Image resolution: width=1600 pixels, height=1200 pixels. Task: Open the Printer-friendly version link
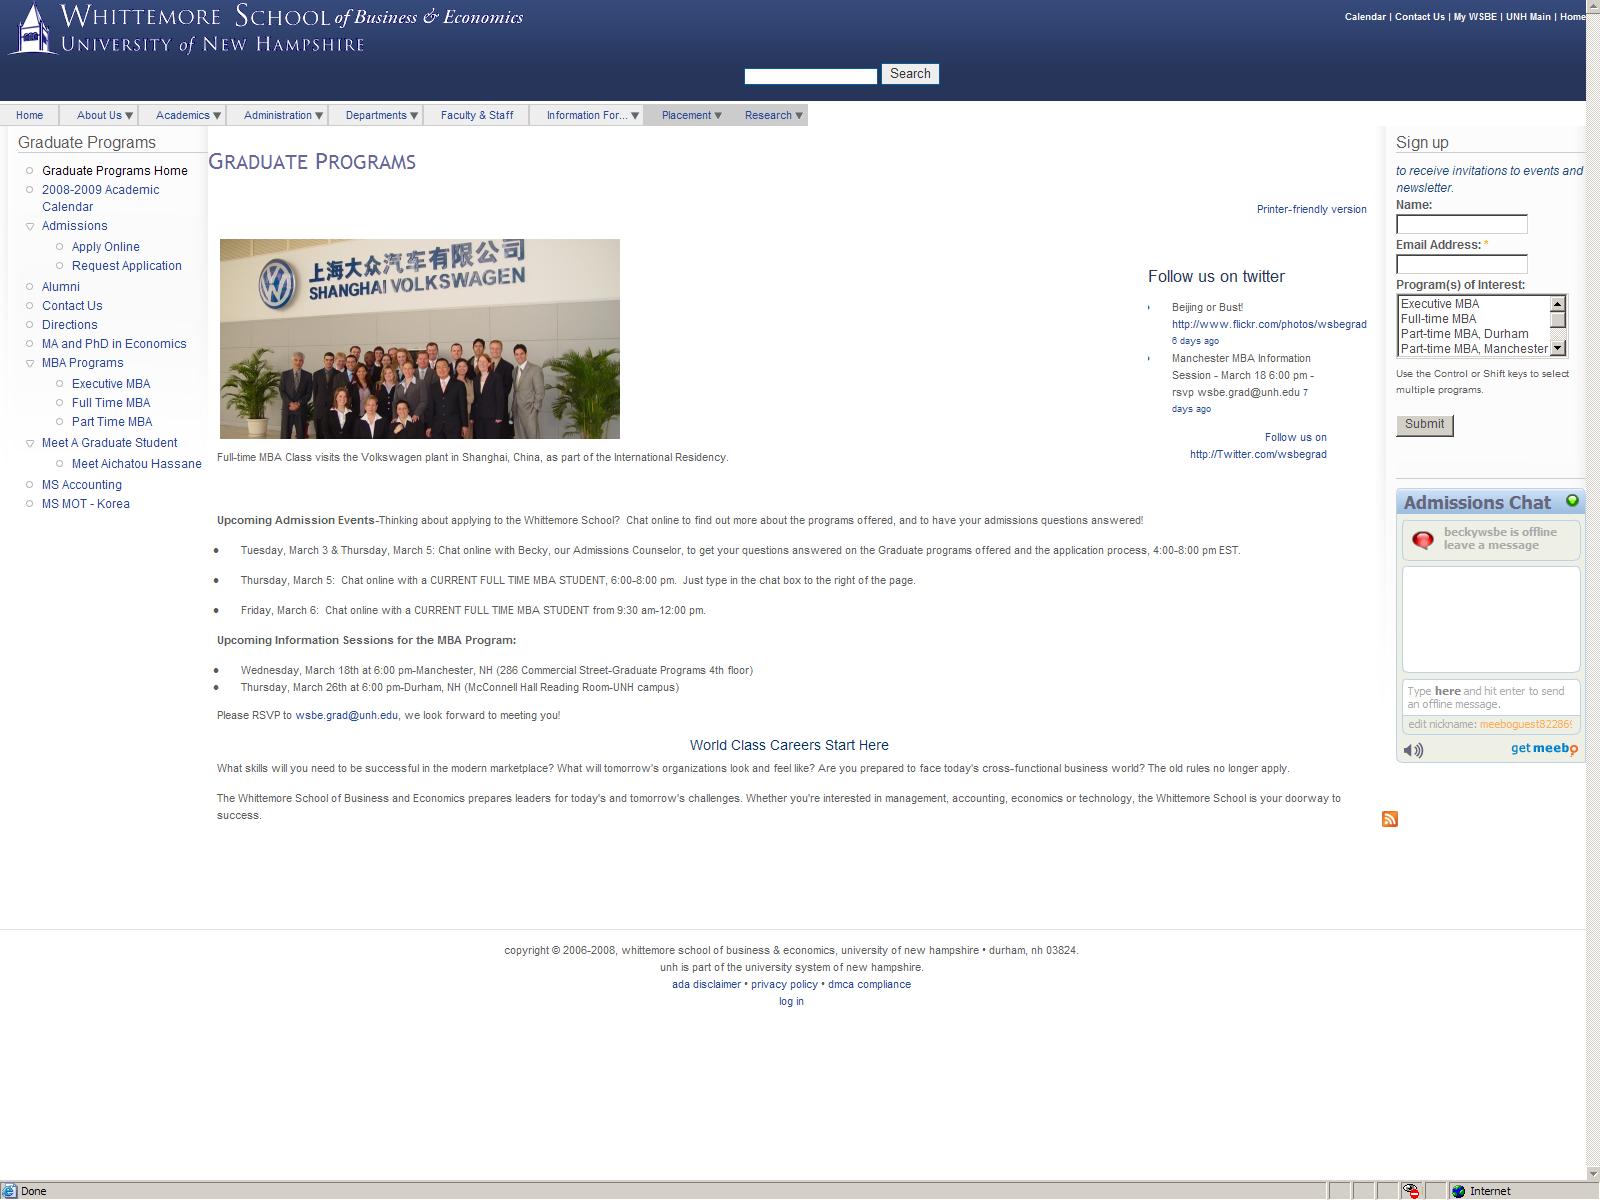(x=1311, y=210)
